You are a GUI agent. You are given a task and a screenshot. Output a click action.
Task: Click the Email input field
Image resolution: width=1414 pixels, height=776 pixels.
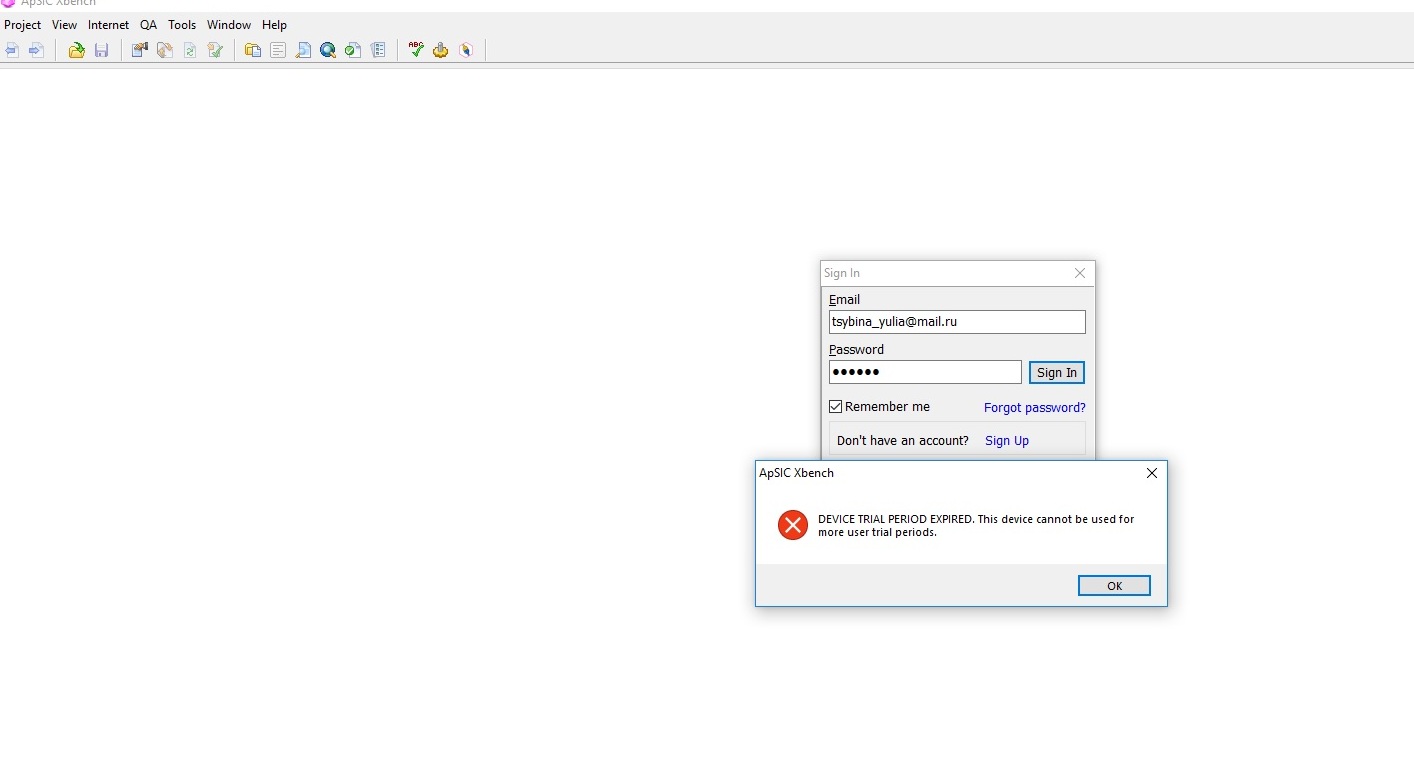(x=957, y=322)
